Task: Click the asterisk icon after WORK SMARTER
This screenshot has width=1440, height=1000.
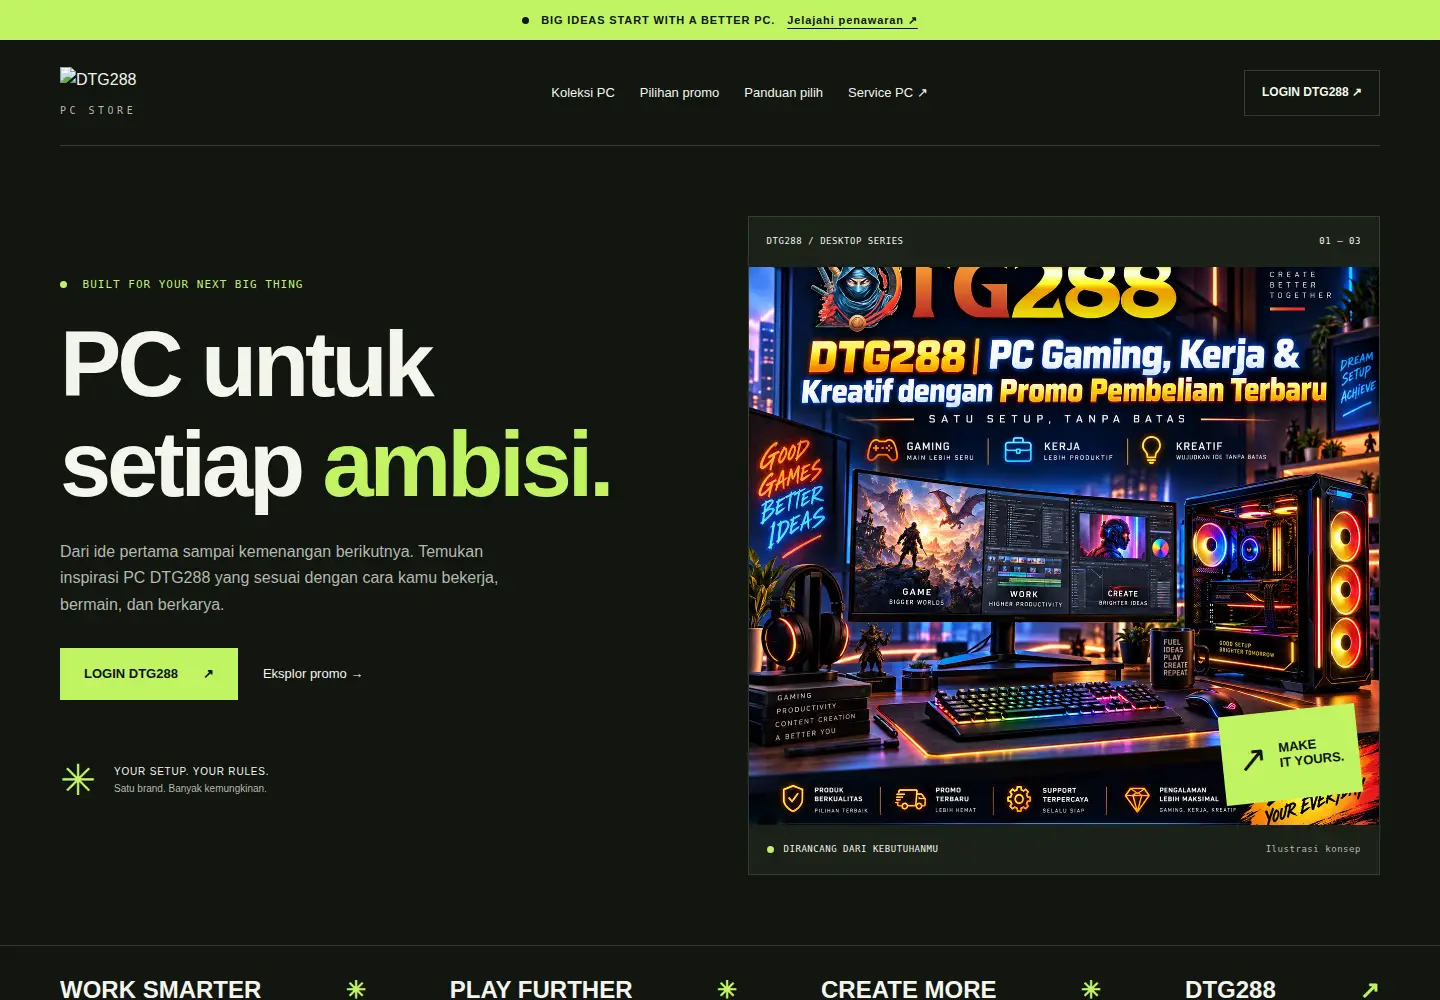Action: click(356, 989)
